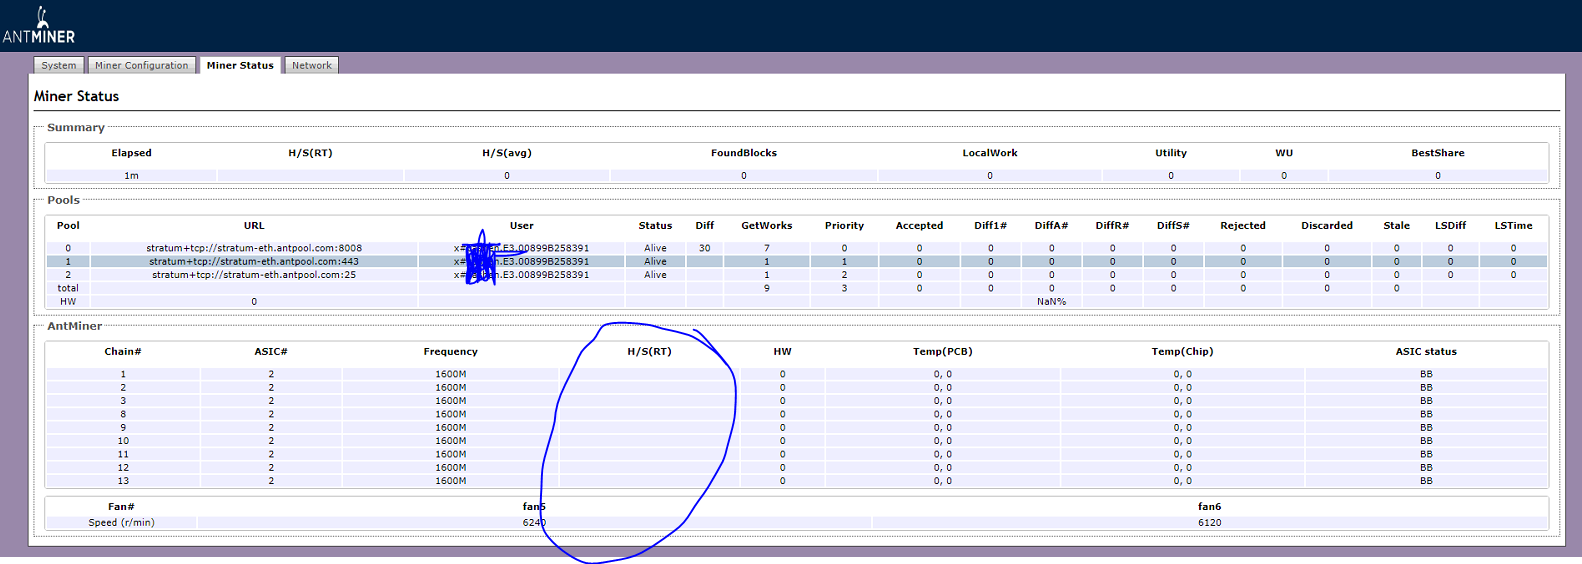Select the Miner Status tab
1582x564 pixels.
point(240,65)
